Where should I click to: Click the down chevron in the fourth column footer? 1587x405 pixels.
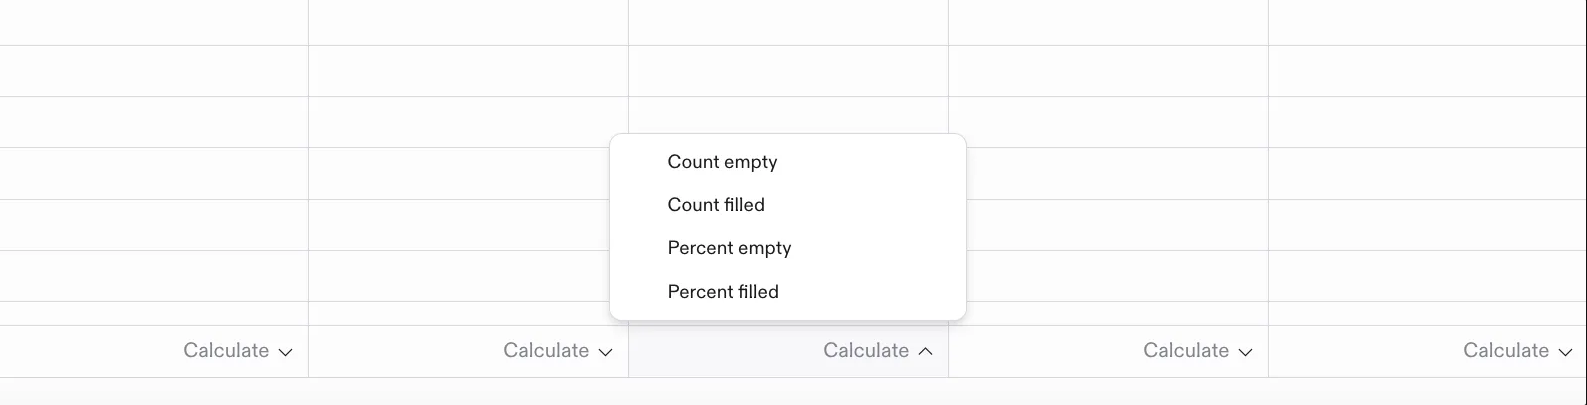1246,352
